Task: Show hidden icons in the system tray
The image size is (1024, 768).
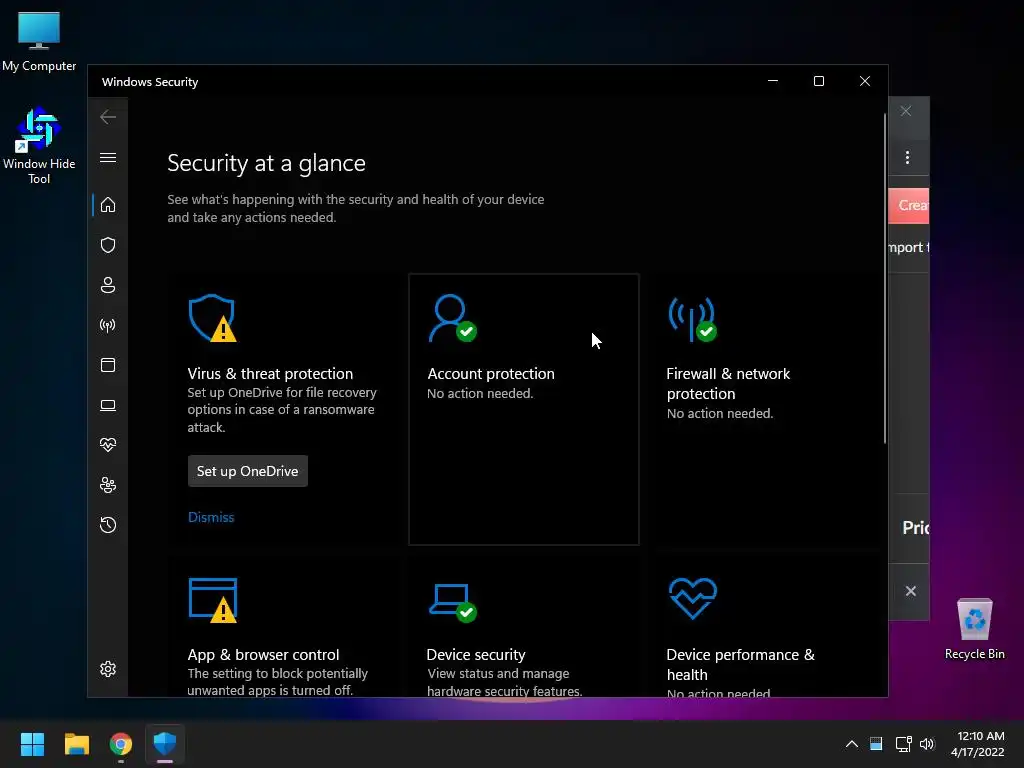Action: click(852, 744)
